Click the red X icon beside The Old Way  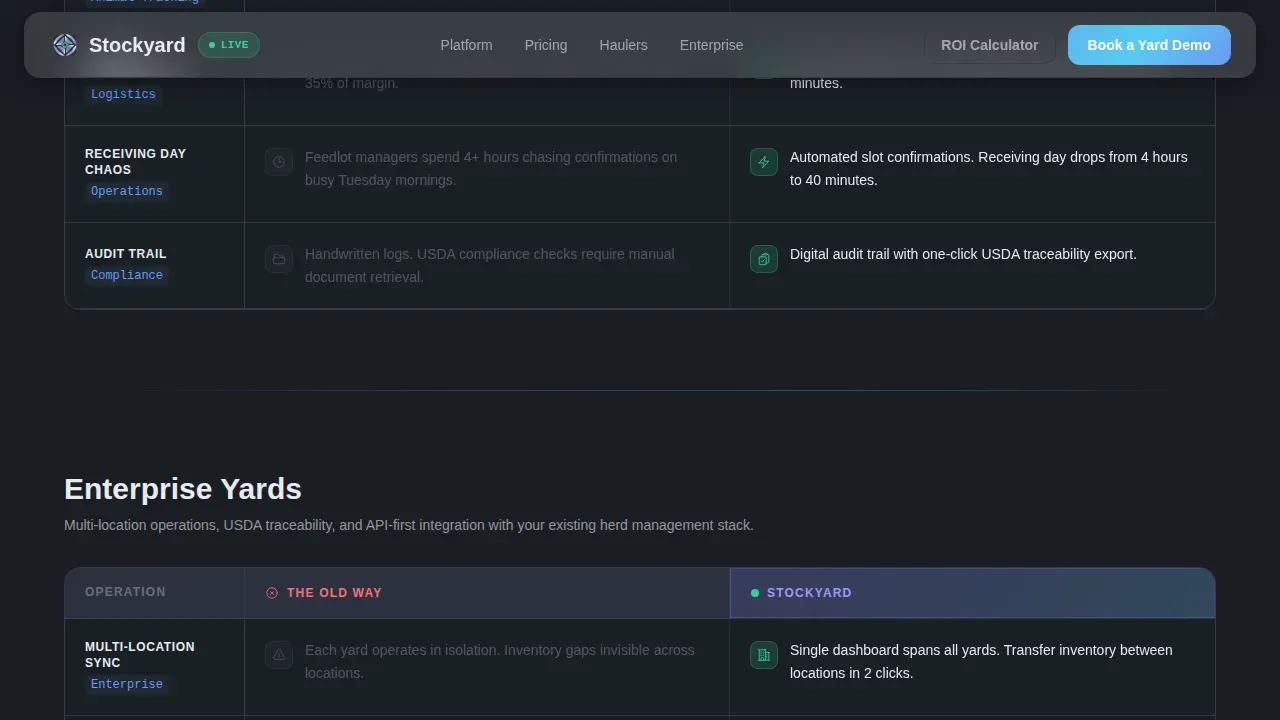[272, 593]
